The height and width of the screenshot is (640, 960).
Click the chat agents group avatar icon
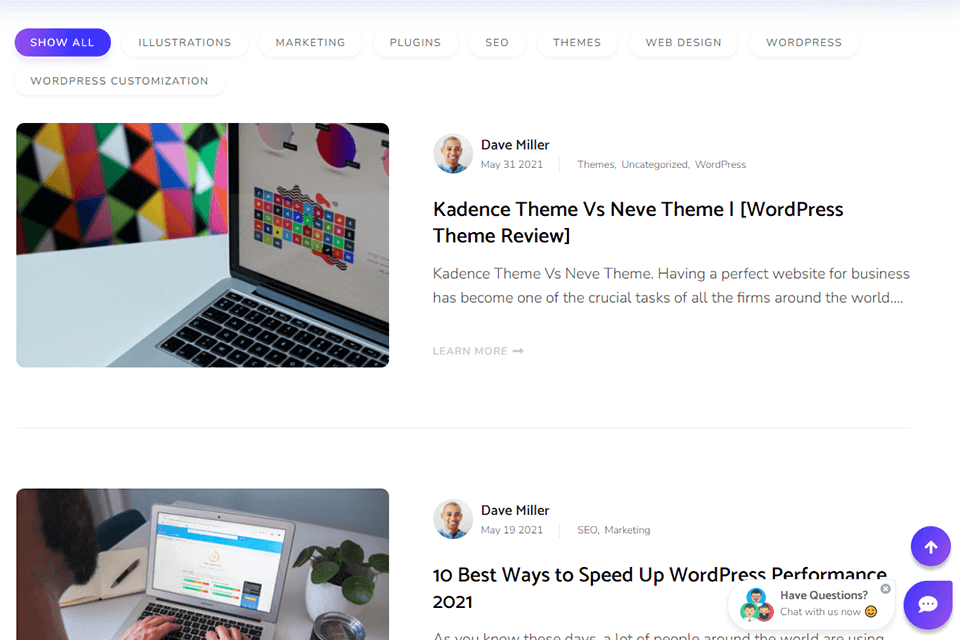(x=757, y=604)
